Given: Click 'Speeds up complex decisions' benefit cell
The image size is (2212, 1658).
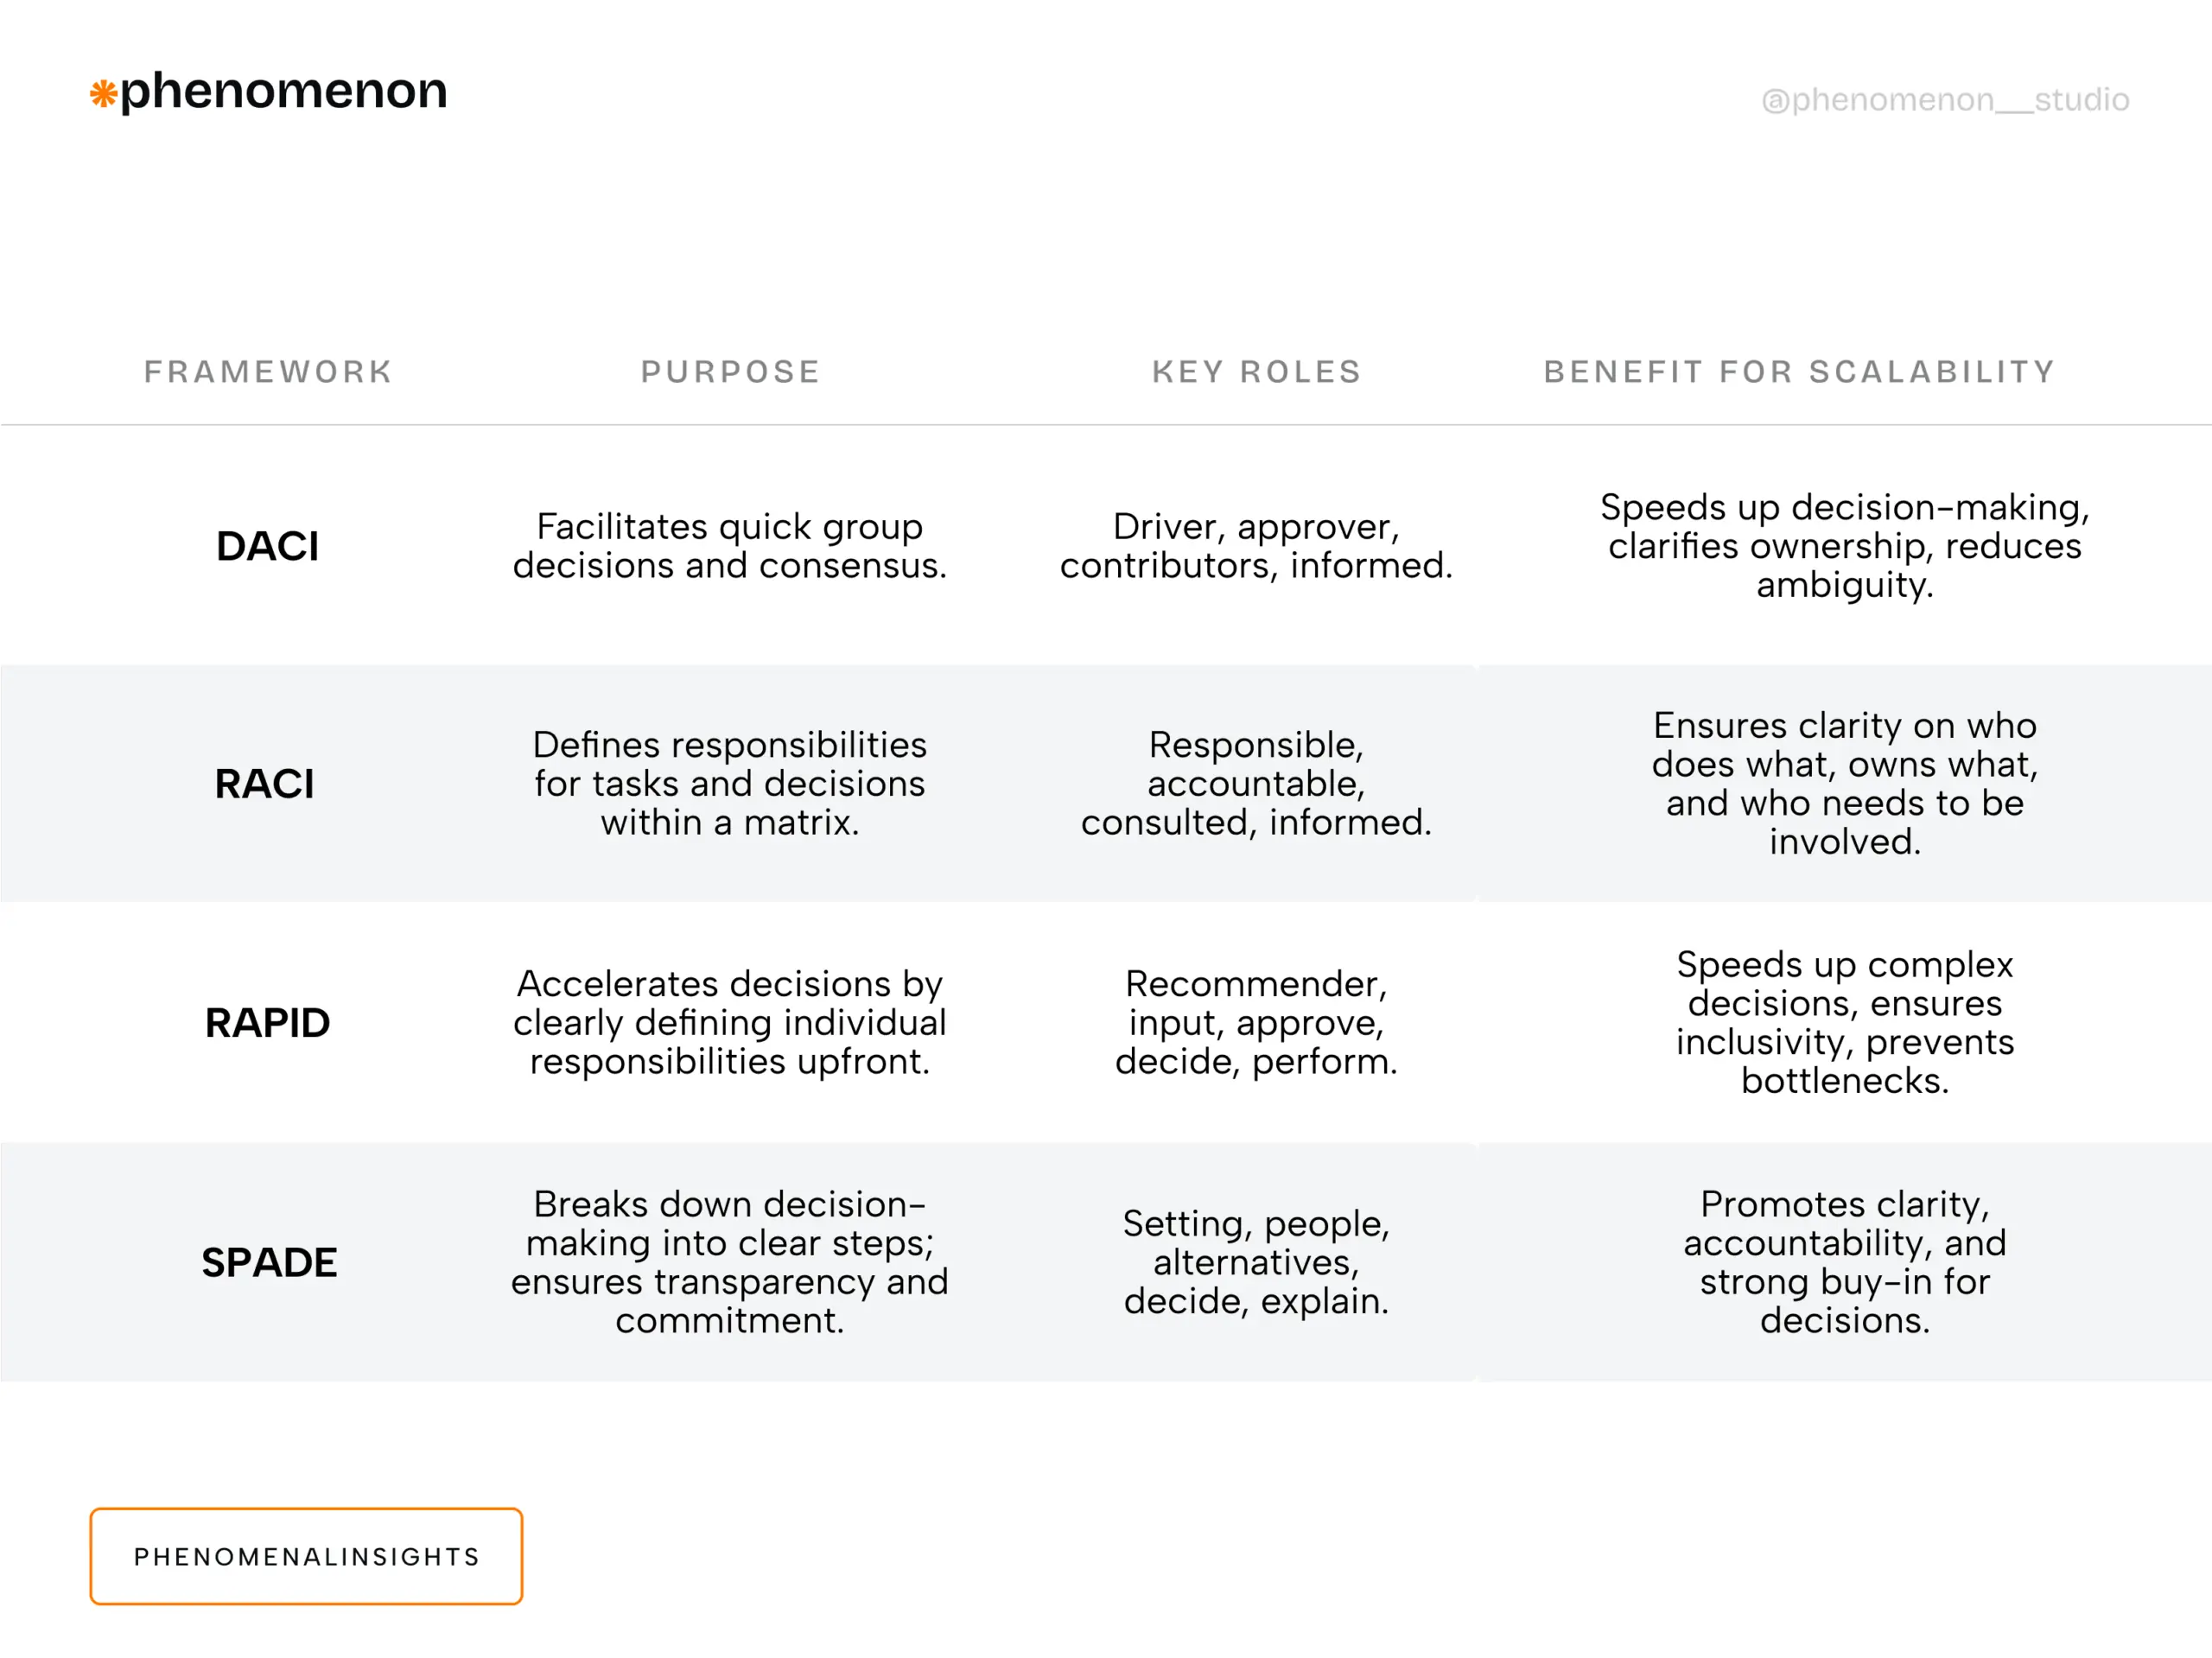Looking at the screenshot, I should [x=1844, y=1023].
